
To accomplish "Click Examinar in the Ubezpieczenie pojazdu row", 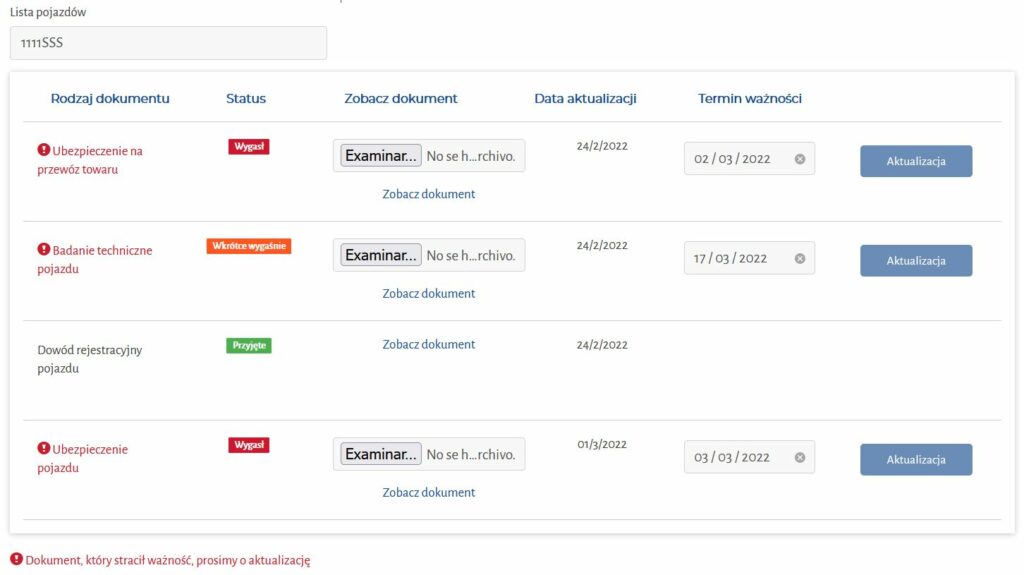I will click(x=381, y=454).
